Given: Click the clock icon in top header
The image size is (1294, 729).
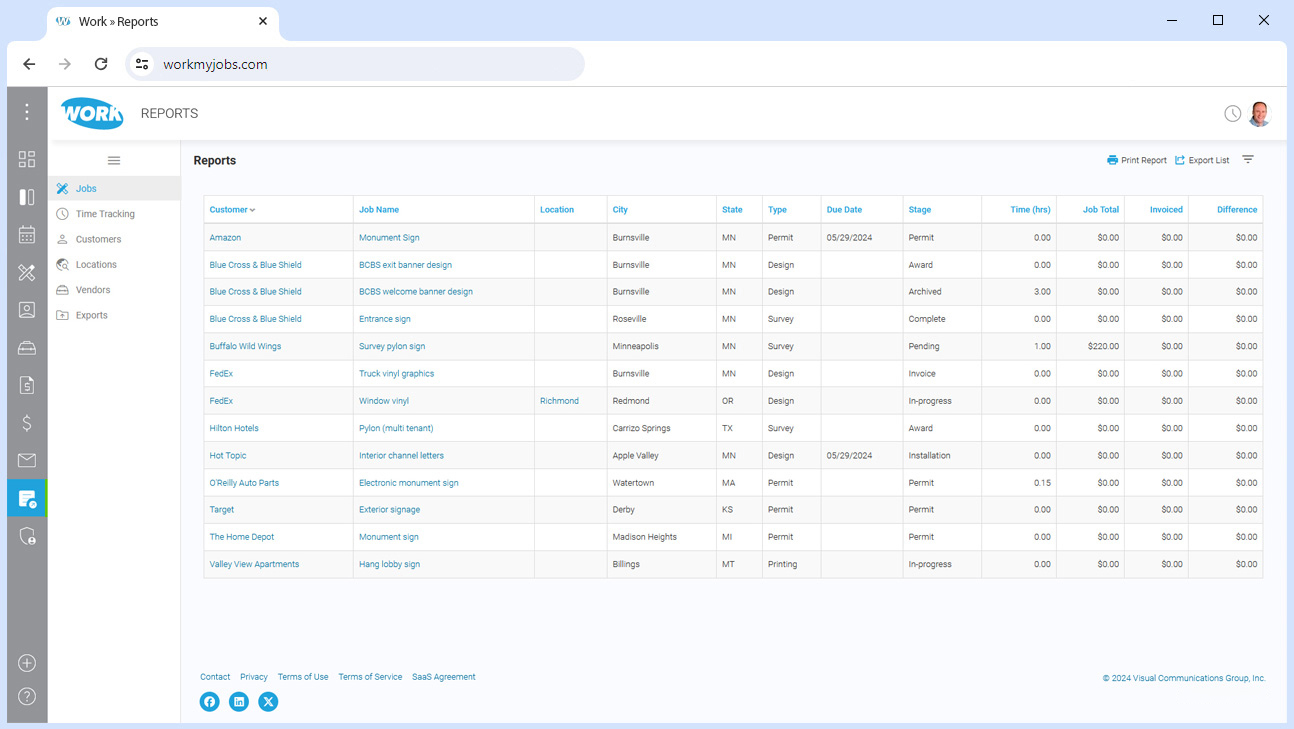Looking at the screenshot, I should point(1233,114).
